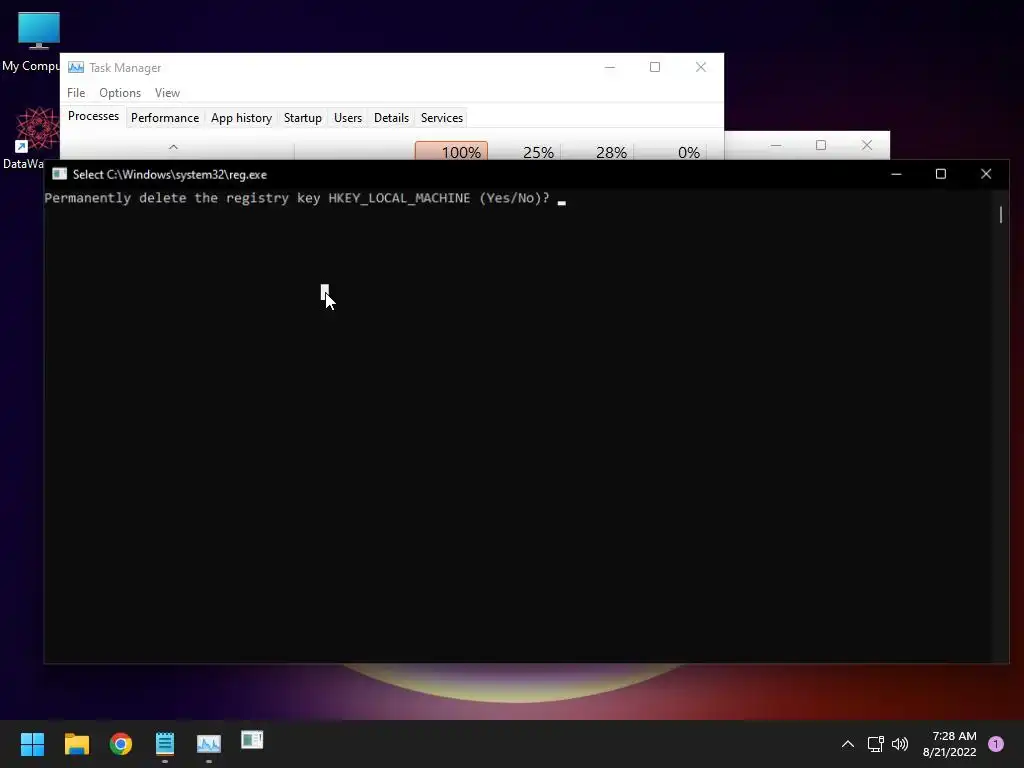Image resolution: width=1024 pixels, height=768 pixels.
Task: Click the console vertical scrollbar thumb
Action: [x=1000, y=214]
